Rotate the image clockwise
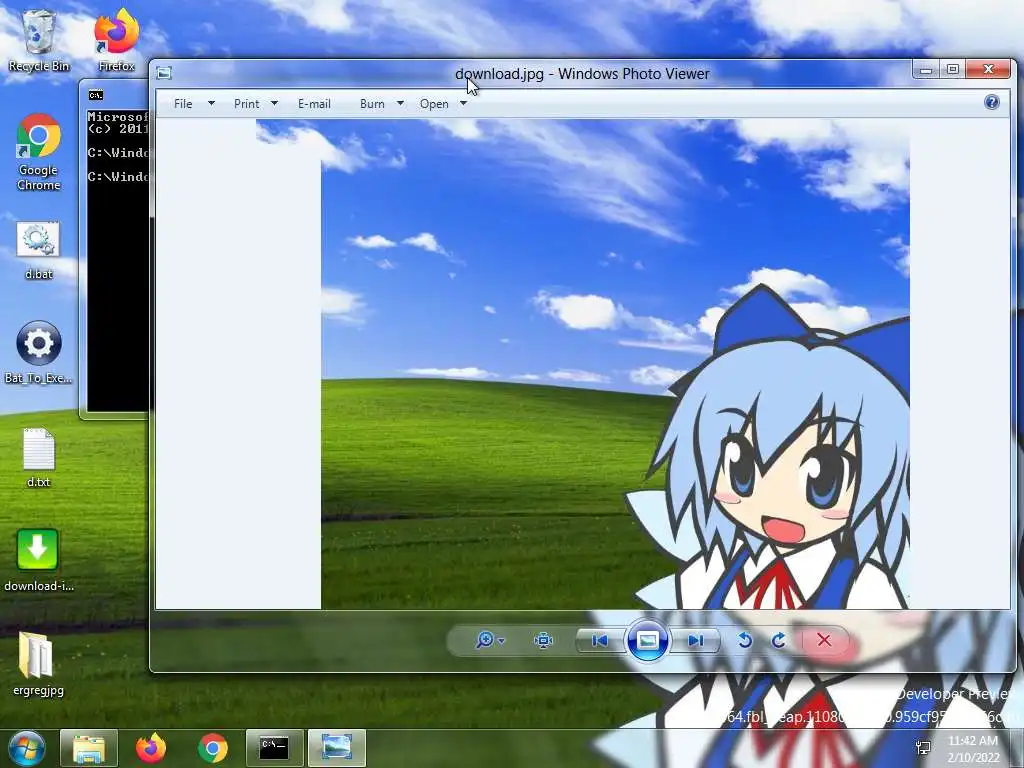 pos(778,641)
